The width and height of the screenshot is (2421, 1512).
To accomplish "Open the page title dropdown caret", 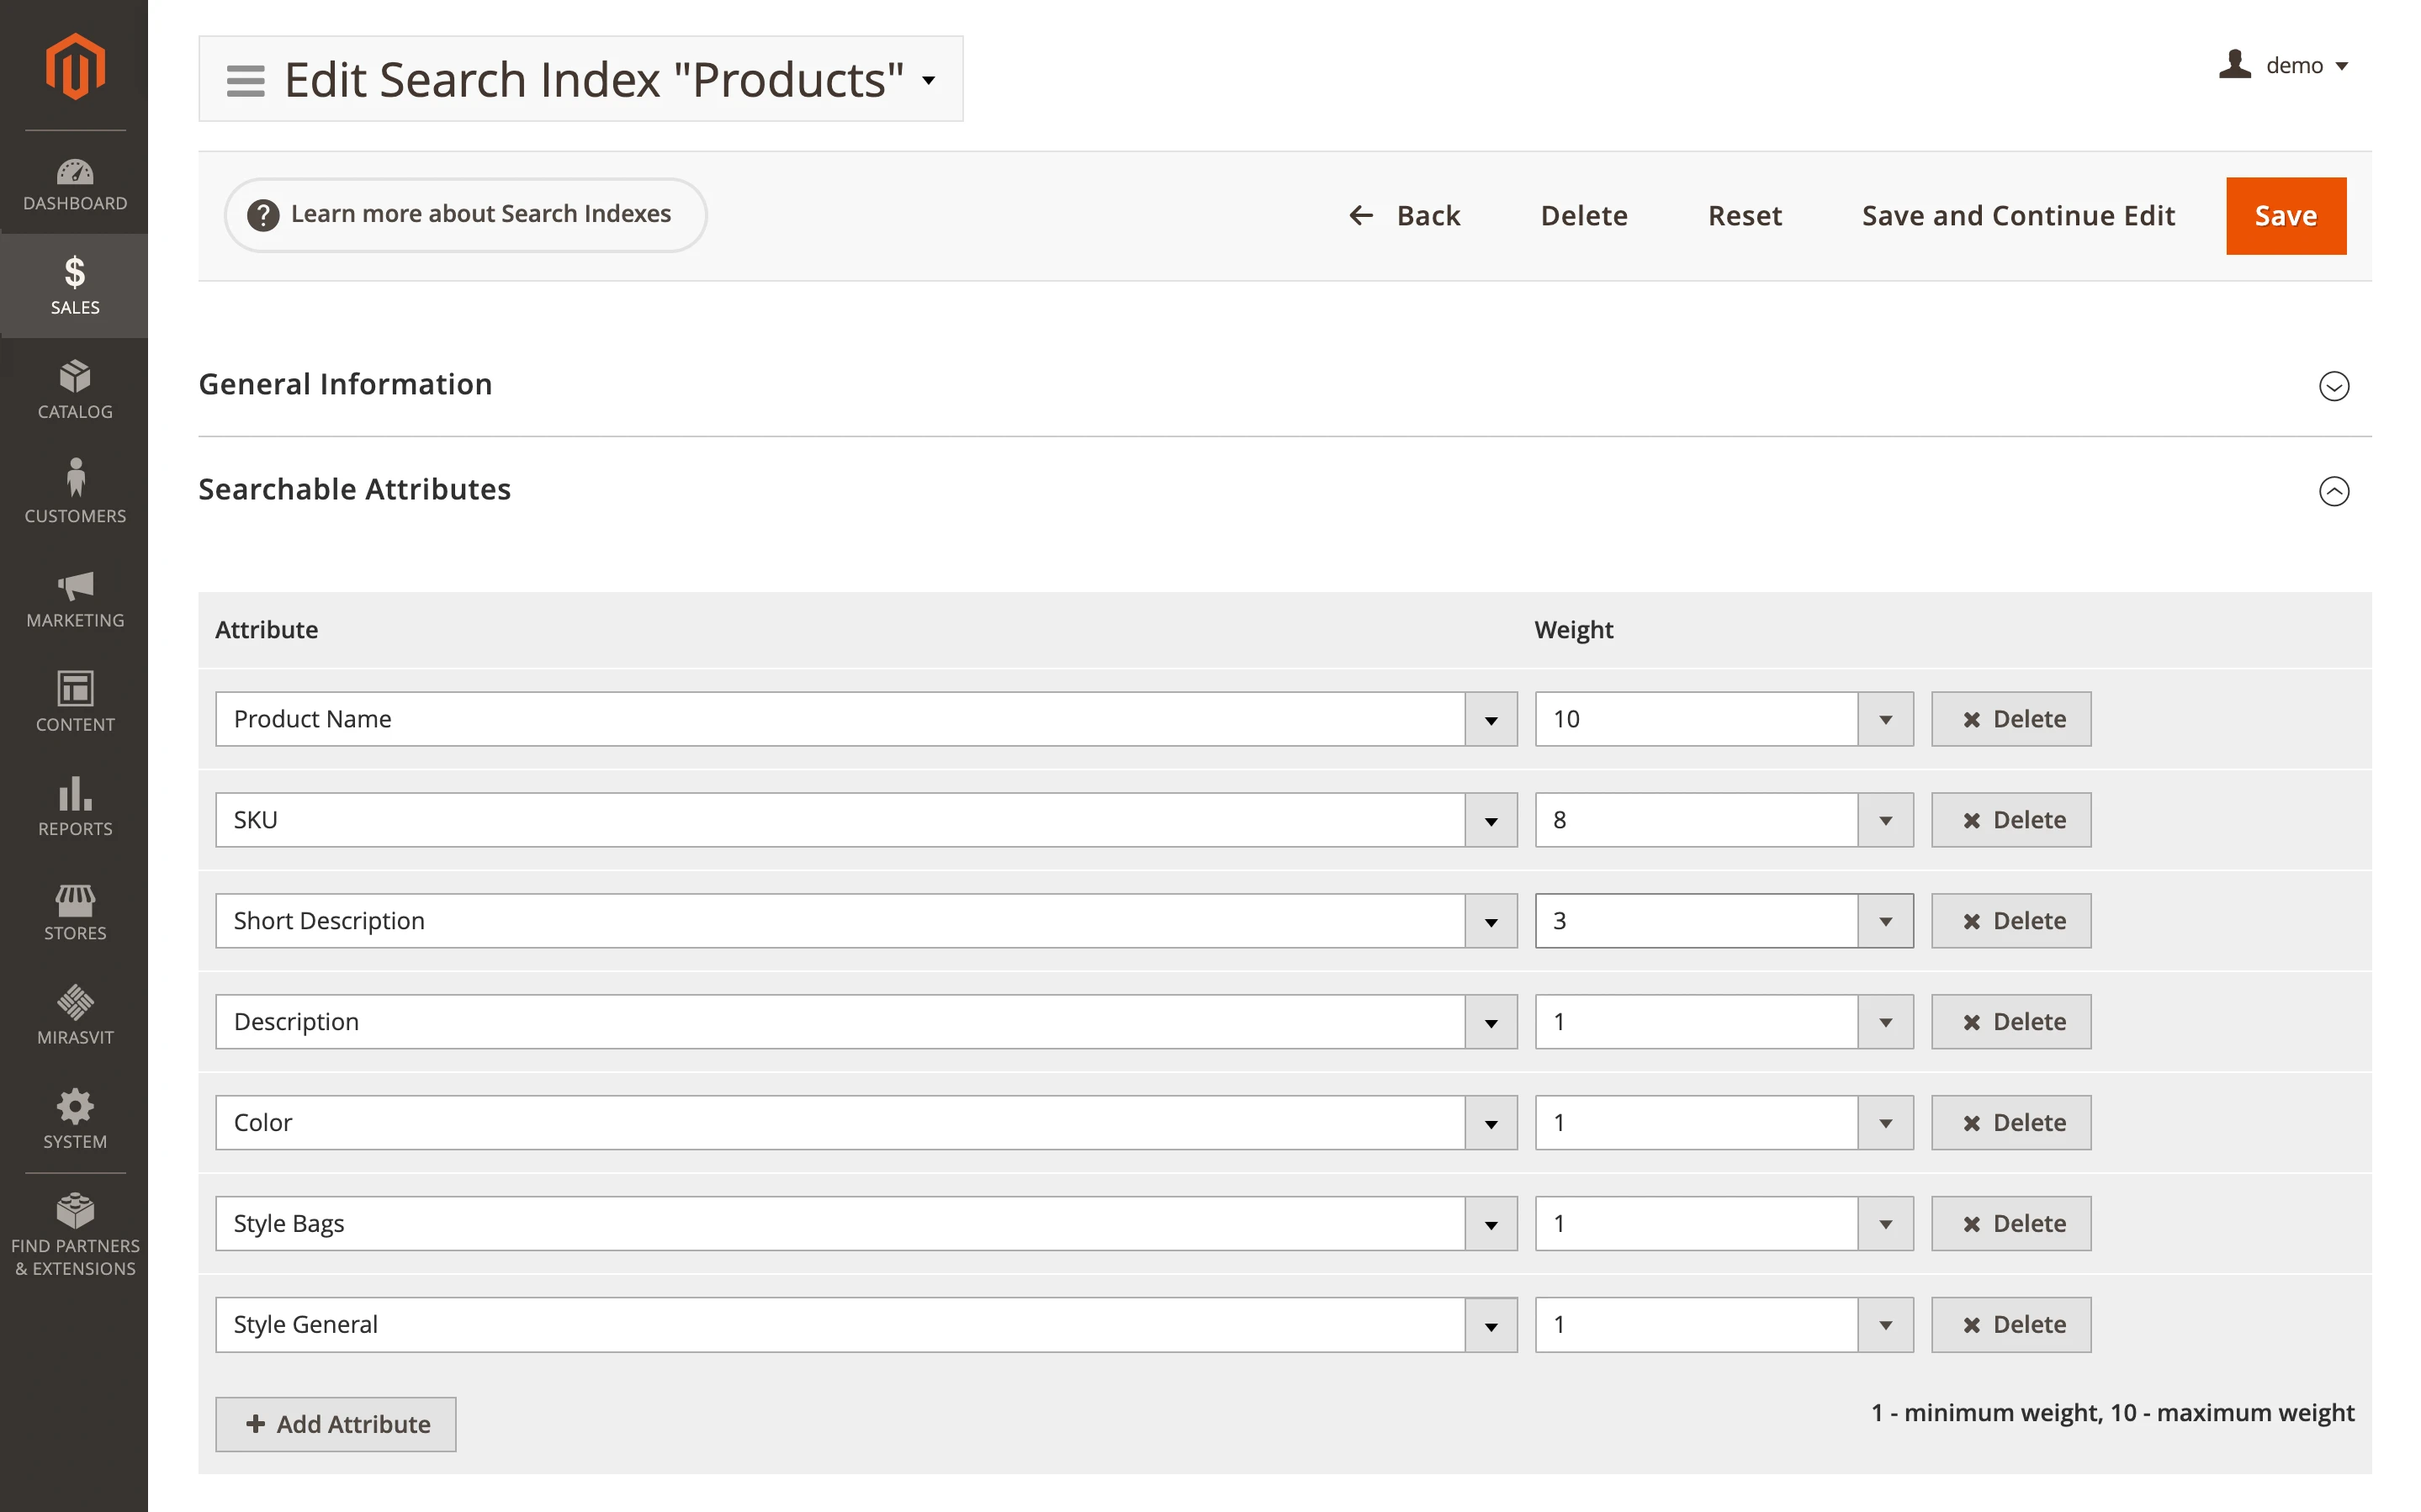I will 928,82.
